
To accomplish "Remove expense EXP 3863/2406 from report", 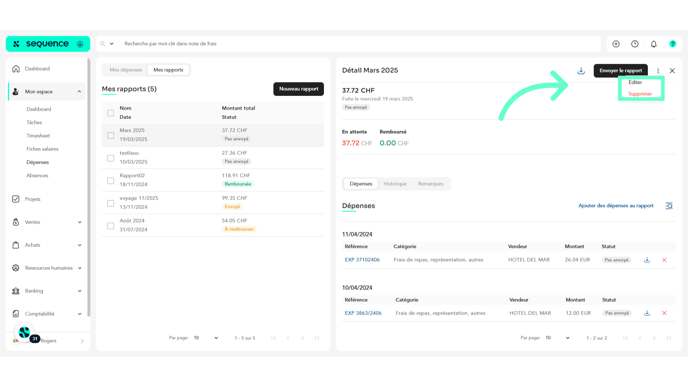I will click(664, 313).
